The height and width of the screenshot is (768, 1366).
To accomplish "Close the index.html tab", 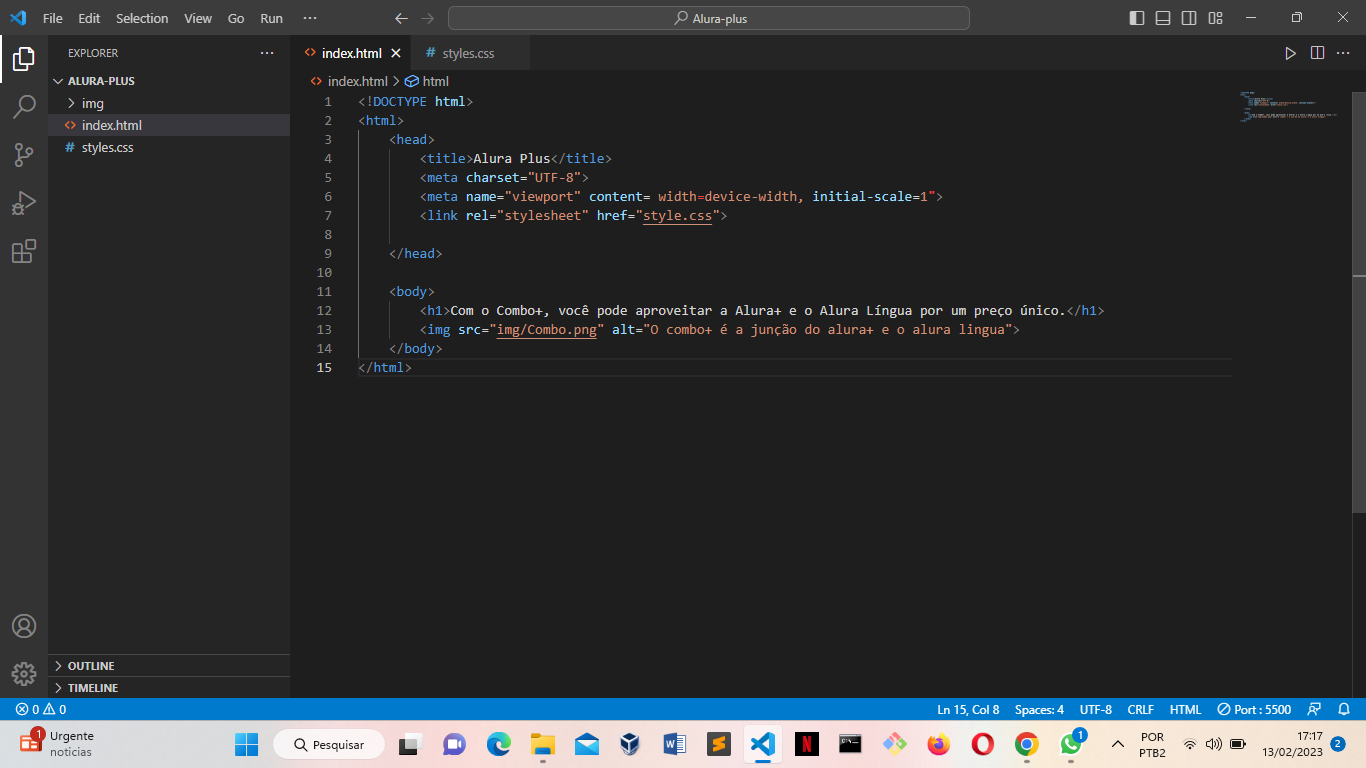I will point(396,53).
